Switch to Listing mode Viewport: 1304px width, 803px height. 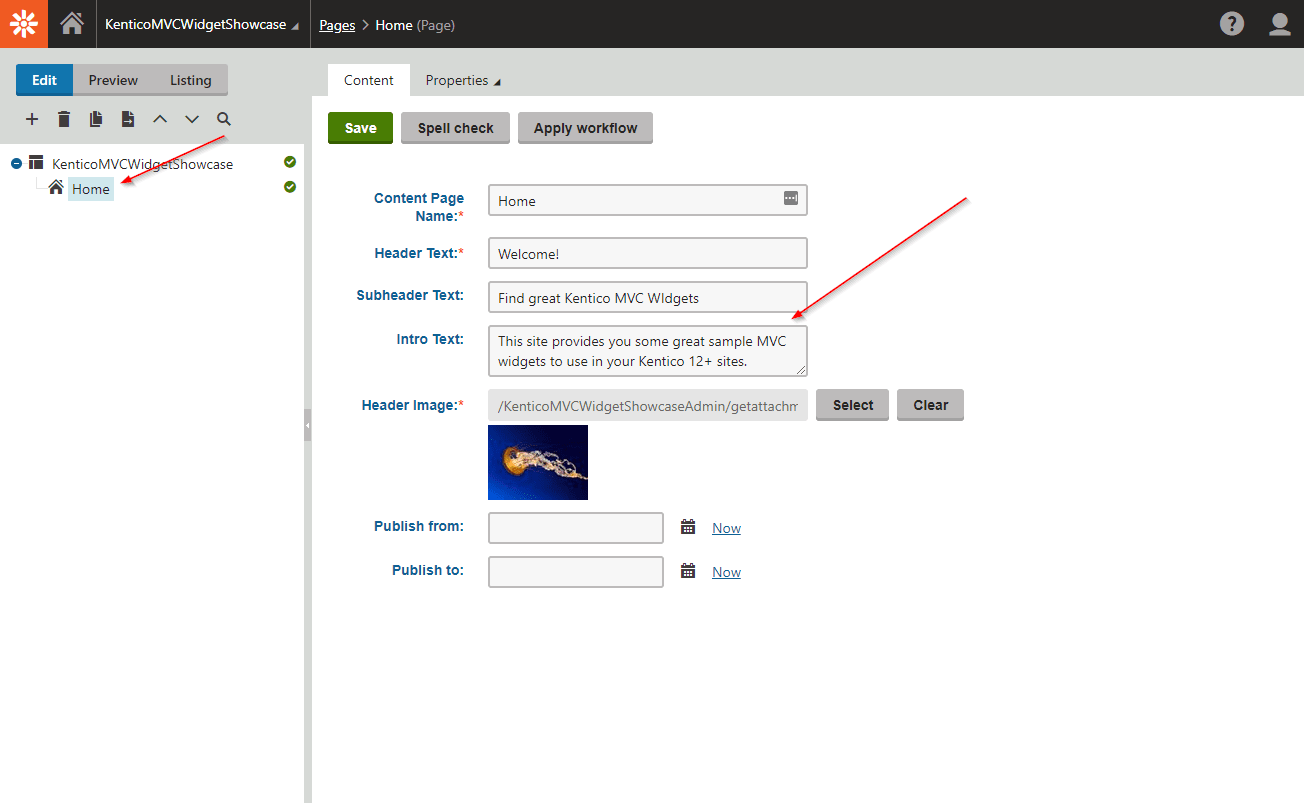(190, 80)
